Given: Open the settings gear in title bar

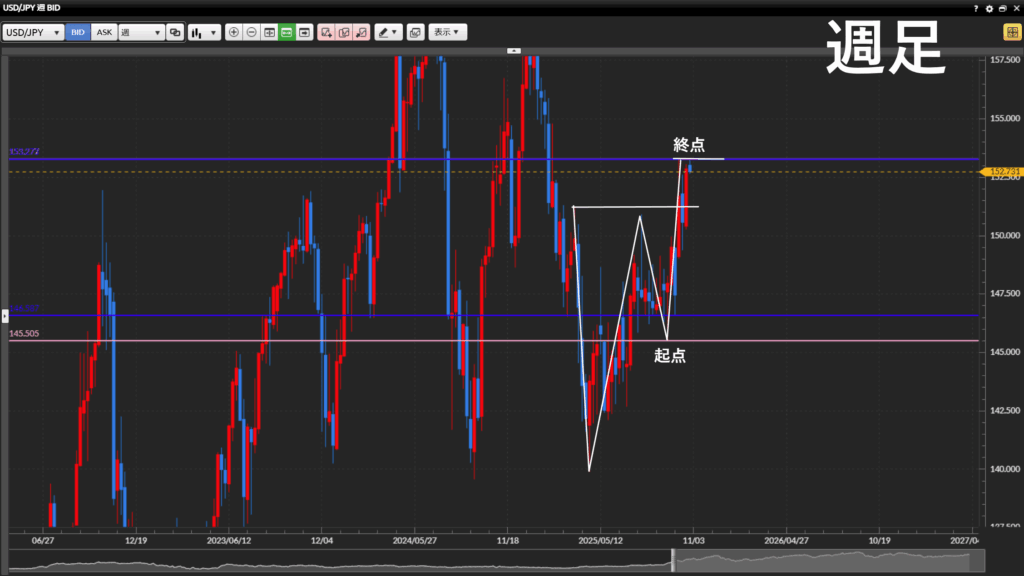Looking at the screenshot, I should 989,8.
